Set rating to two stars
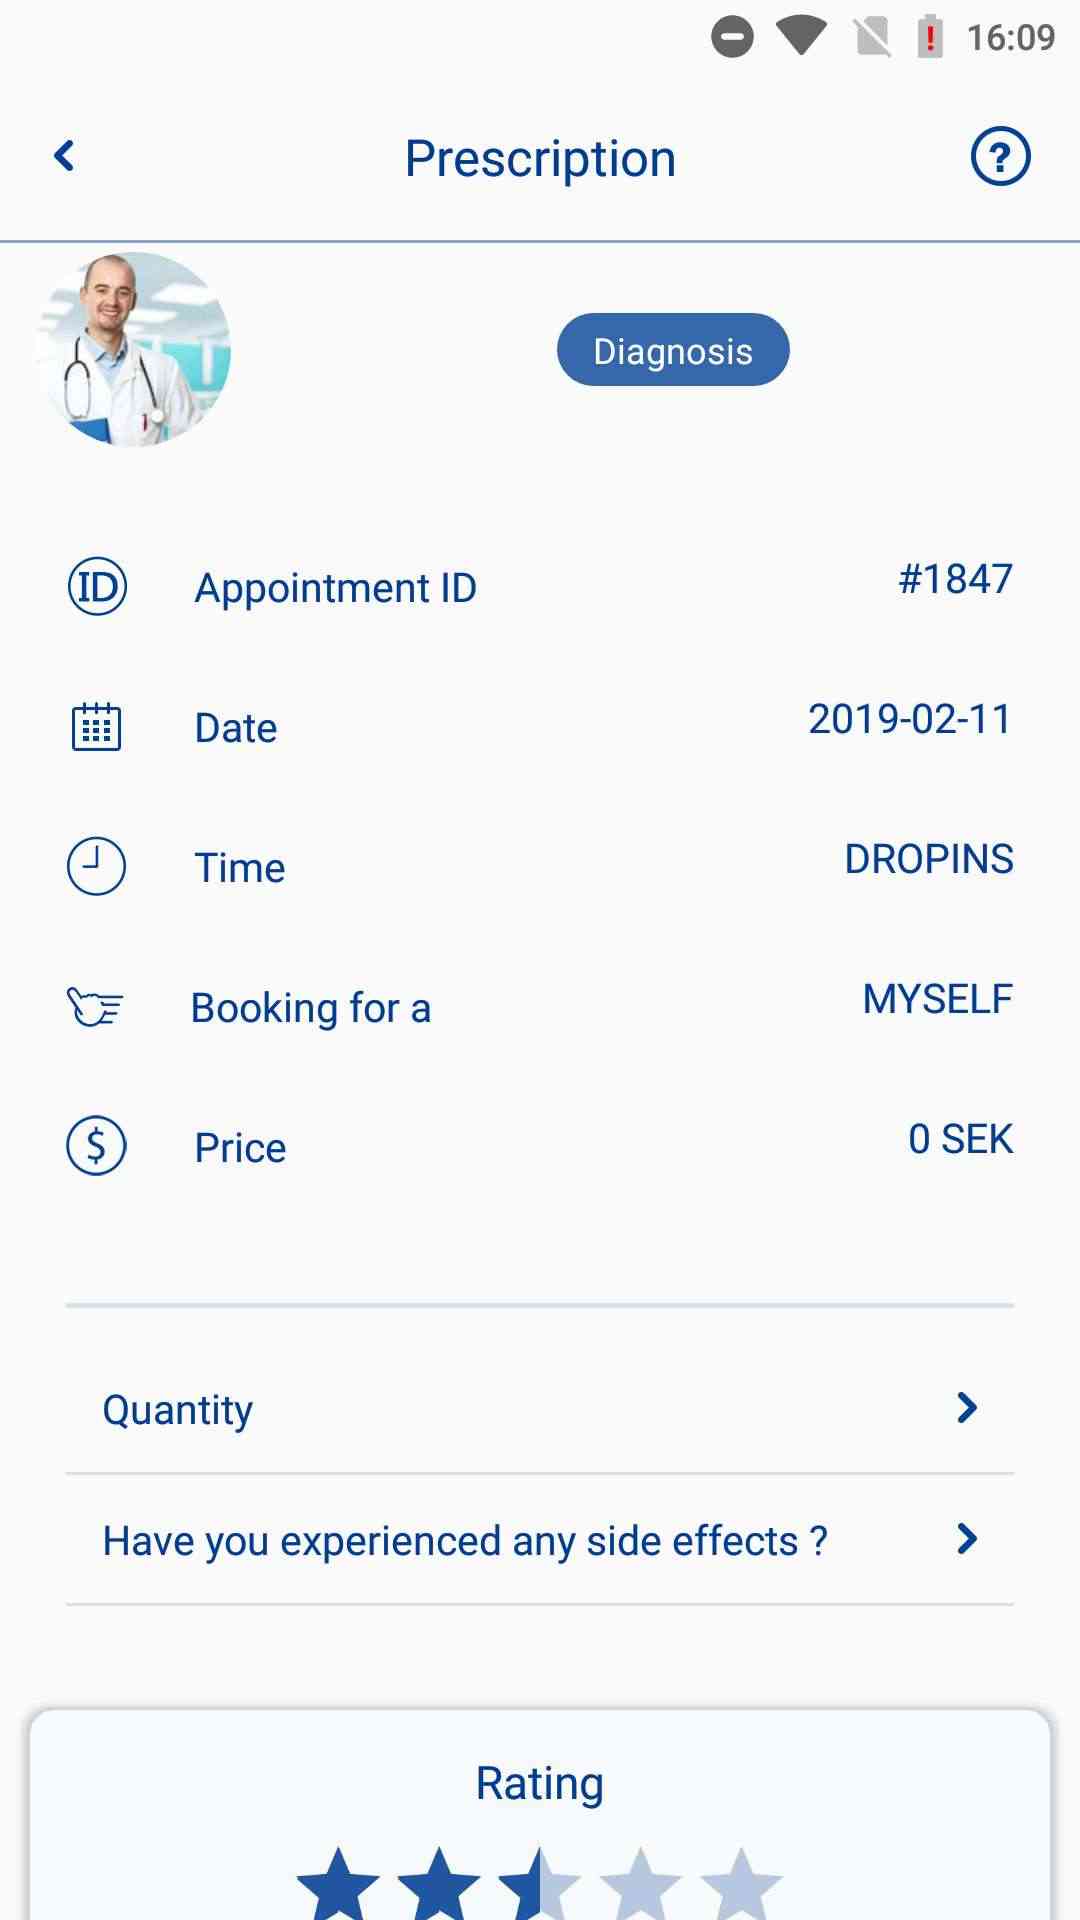This screenshot has width=1080, height=1920. [439, 1886]
